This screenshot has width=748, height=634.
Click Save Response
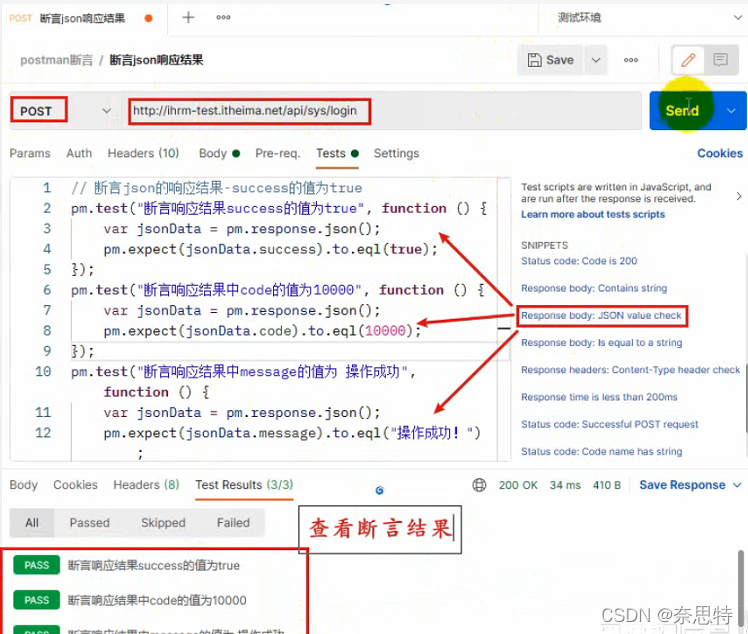[x=682, y=485]
